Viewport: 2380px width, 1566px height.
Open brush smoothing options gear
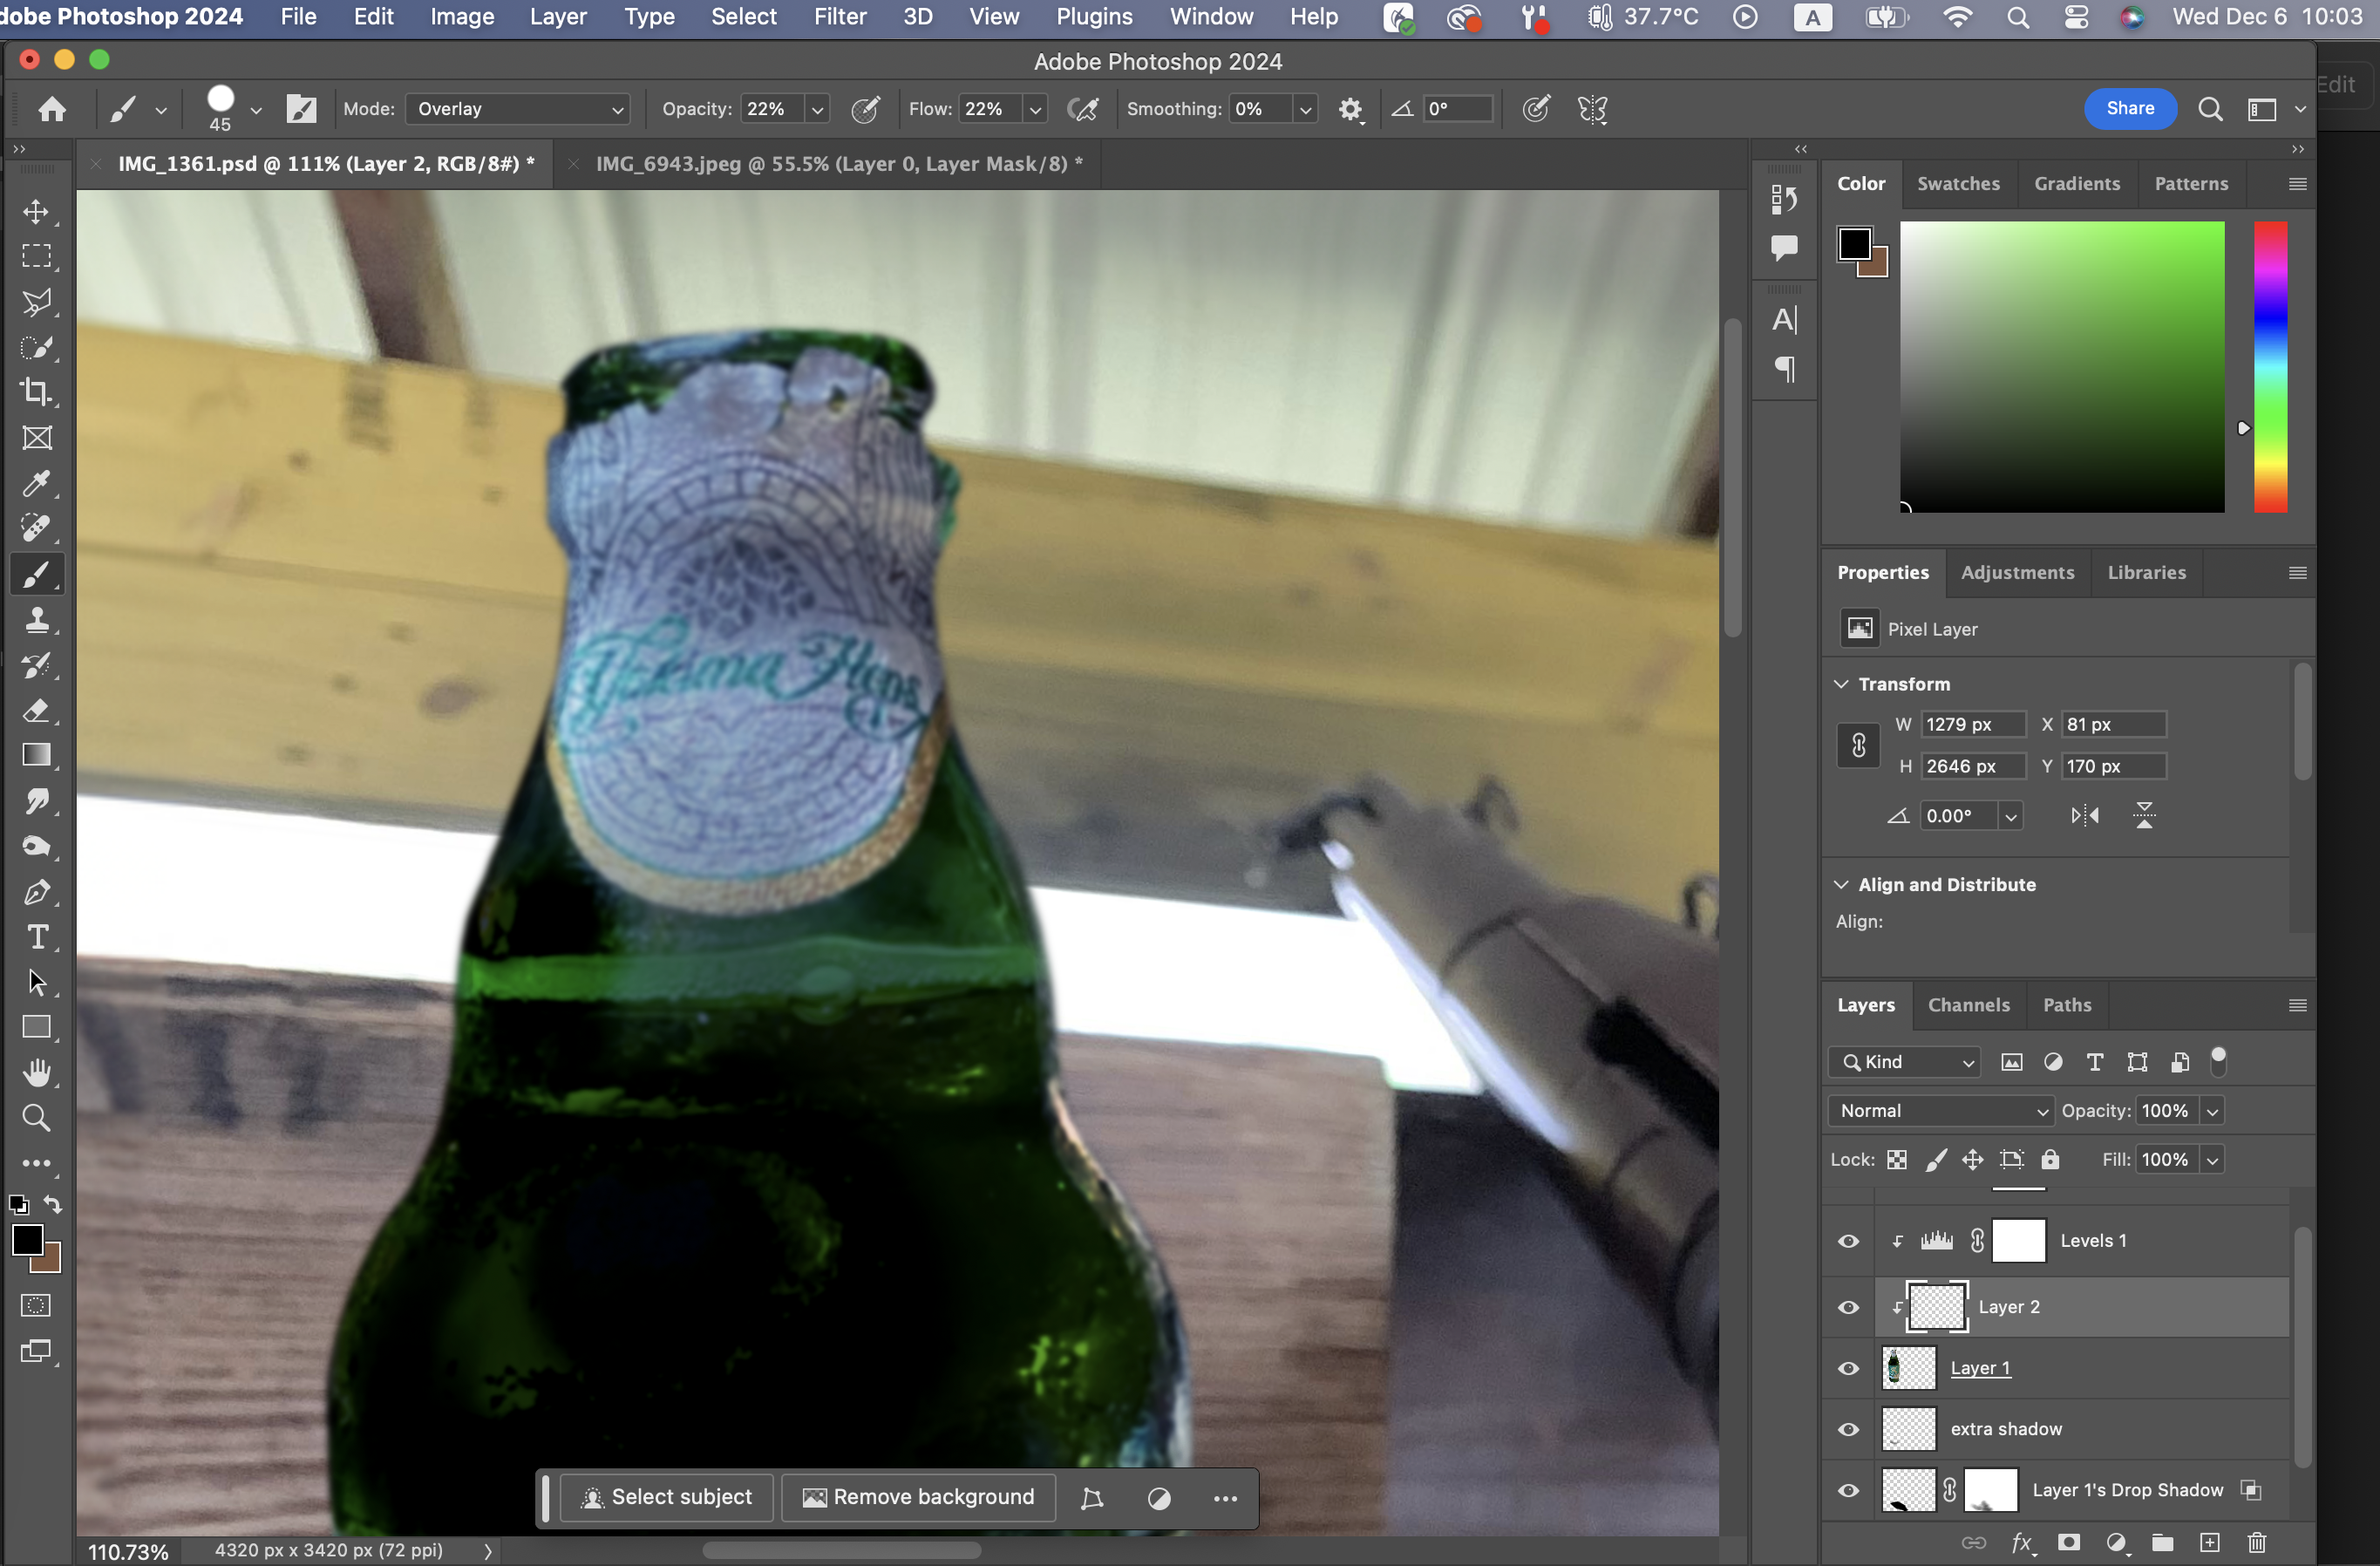[x=1350, y=109]
